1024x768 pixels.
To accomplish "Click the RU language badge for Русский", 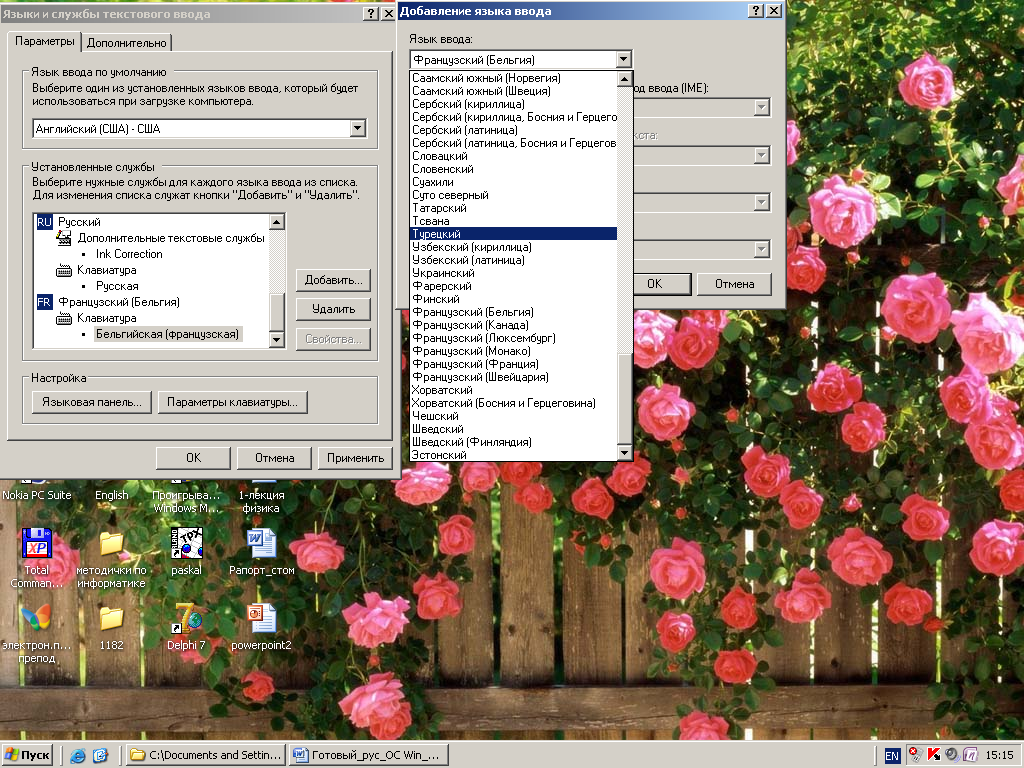I will pos(44,222).
